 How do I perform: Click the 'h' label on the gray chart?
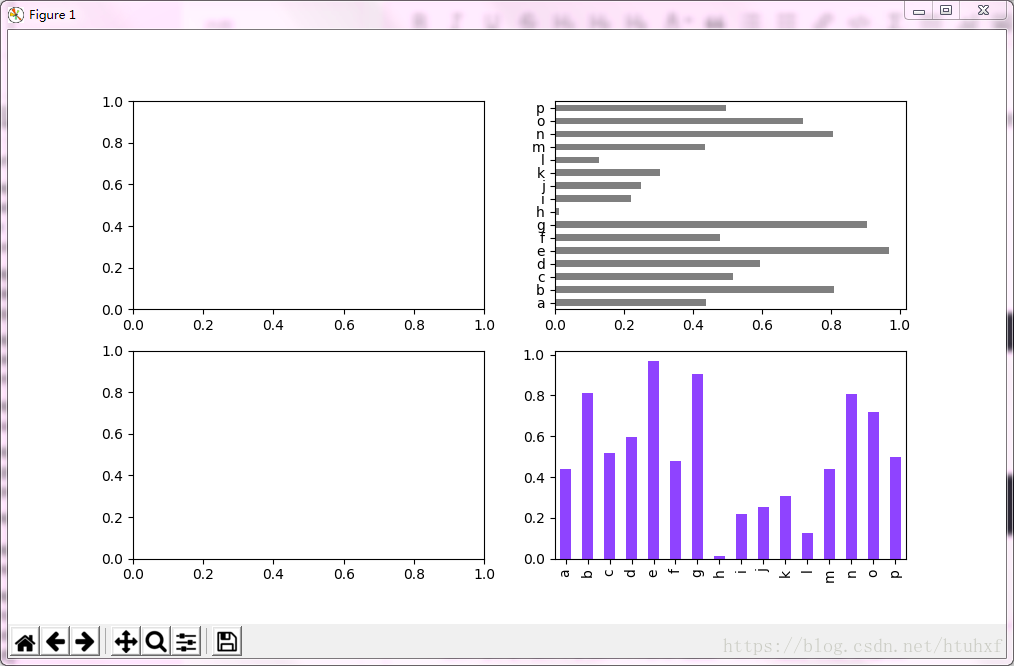(x=541, y=211)
